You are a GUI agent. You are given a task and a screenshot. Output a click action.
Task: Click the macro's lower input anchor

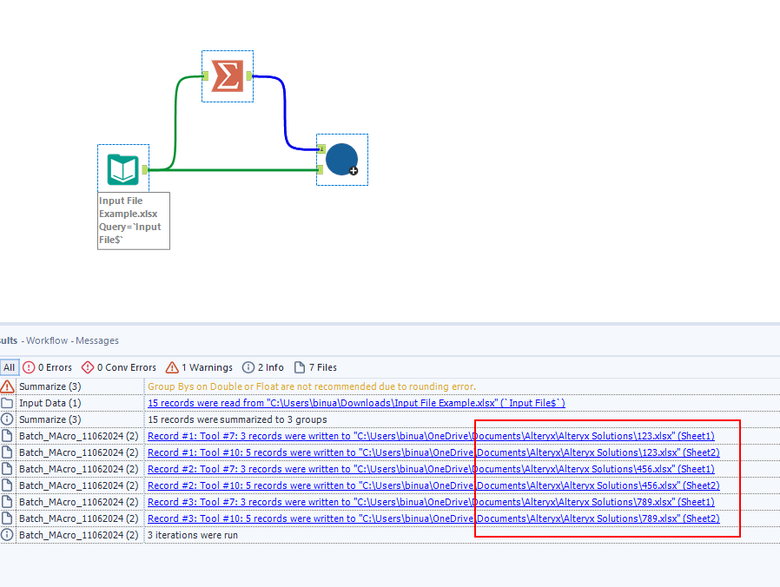tap(320, 170)
